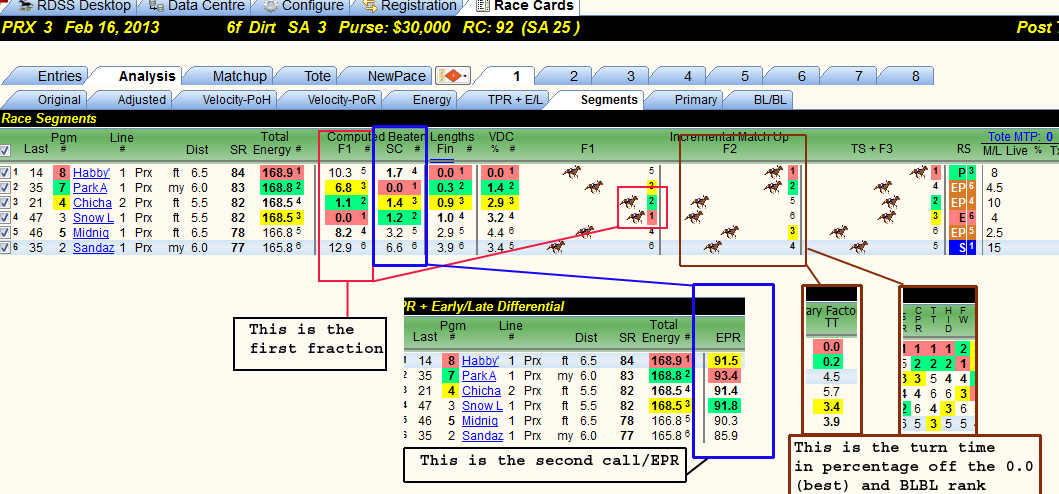Image resolution: width=1059 pixels, height=494 pixels.
Task: Open Chicha link in Race Segments table
Action: click(x=93, y=202)
